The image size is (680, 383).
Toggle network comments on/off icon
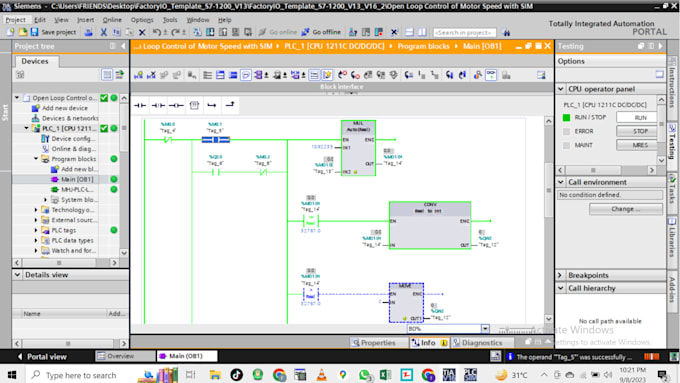tap(314, 75)
